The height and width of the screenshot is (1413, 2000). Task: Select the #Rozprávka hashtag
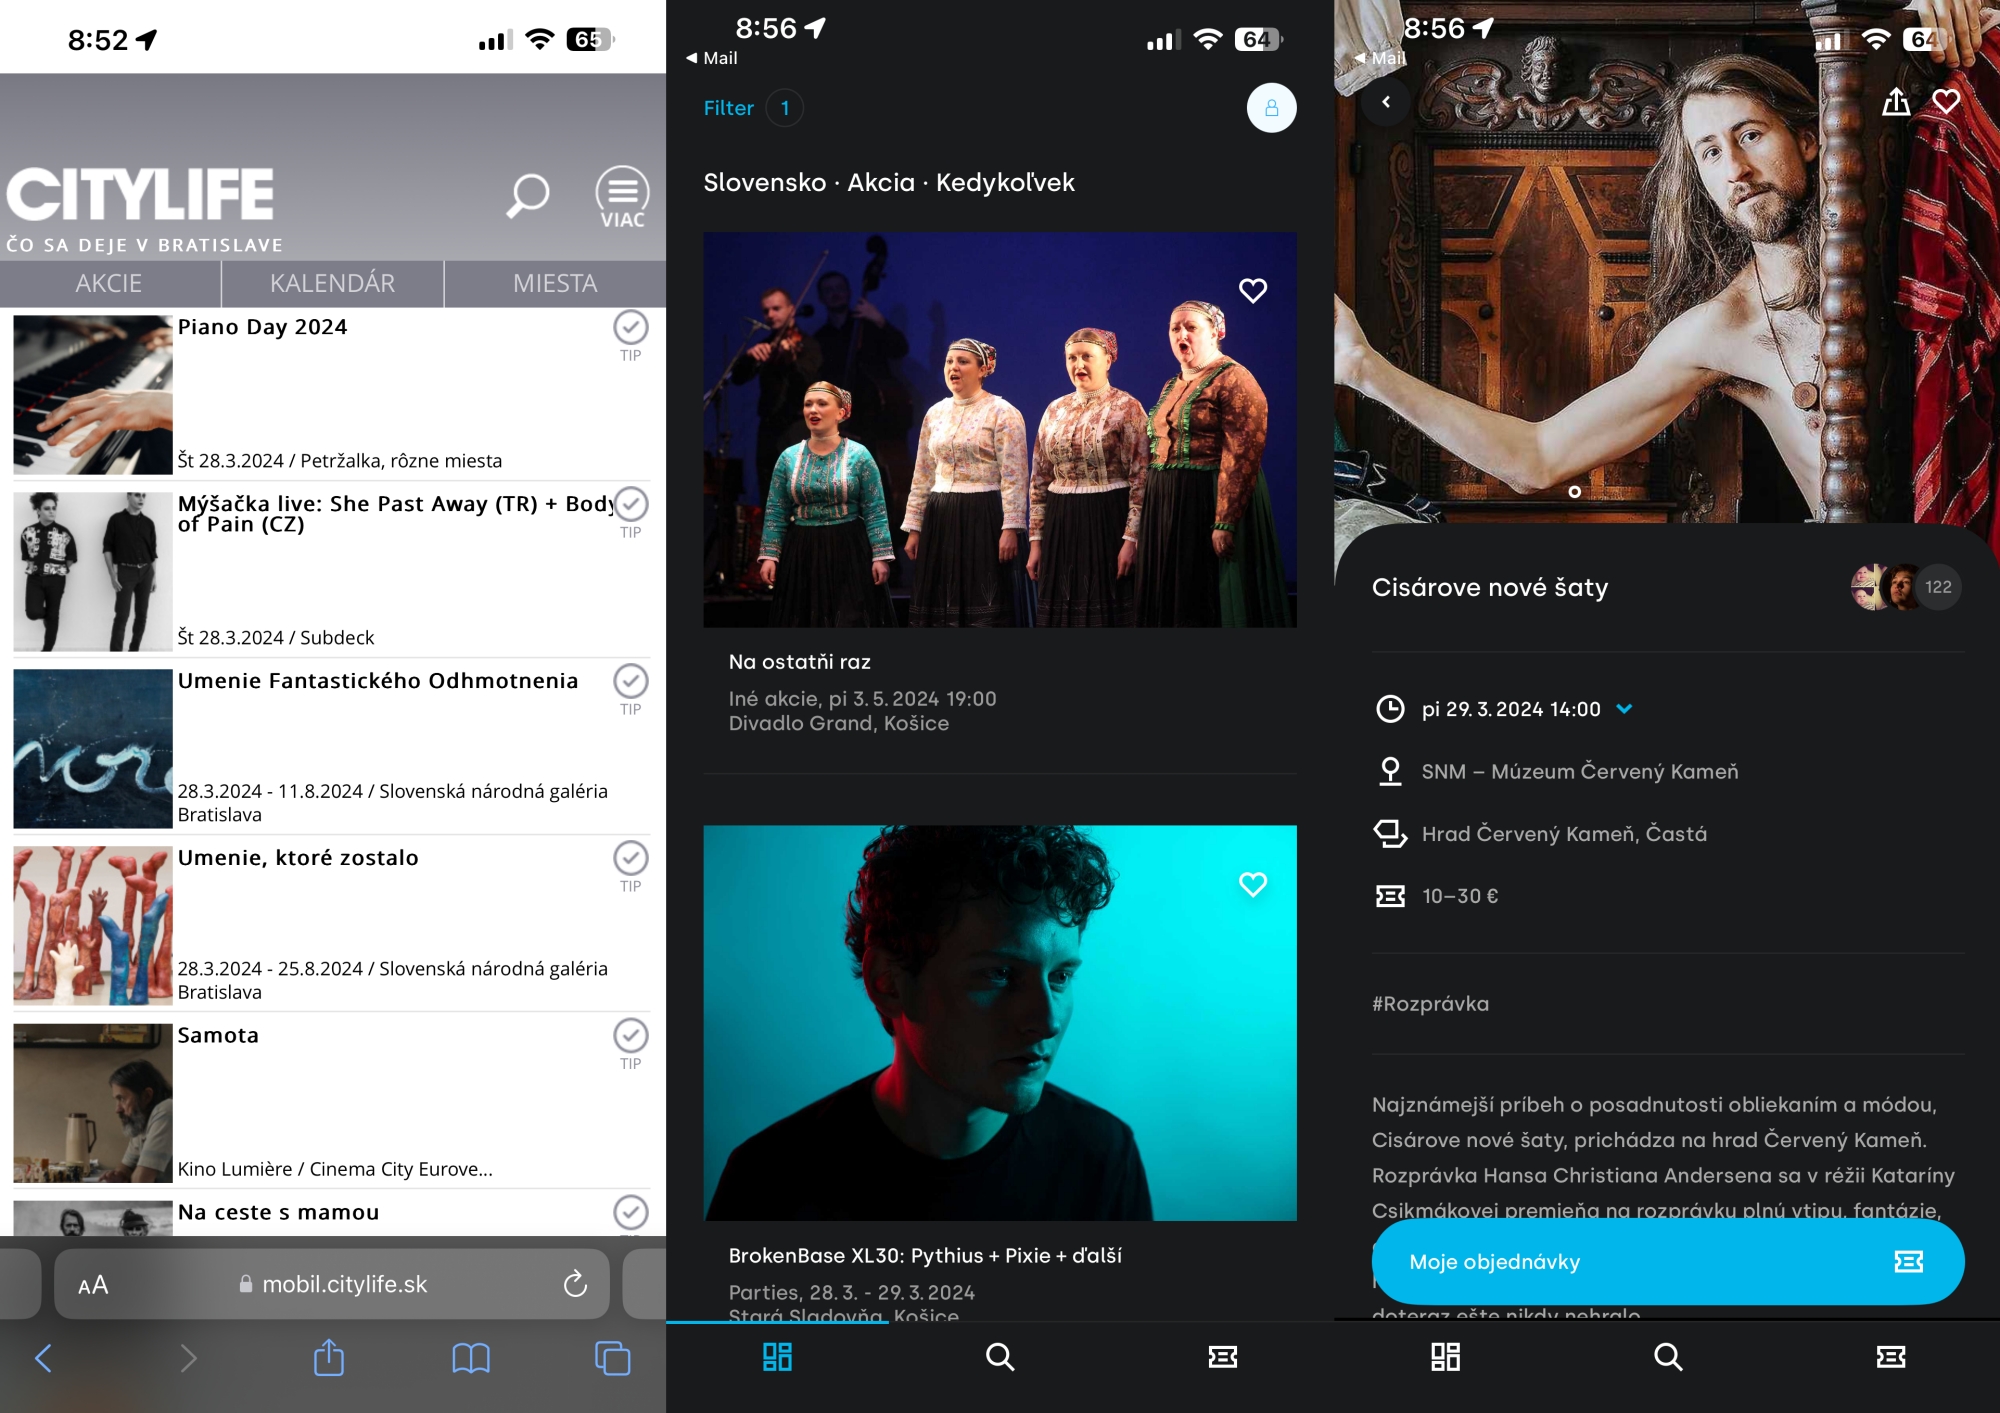pyautogui.click(x=1430, y=1004)
